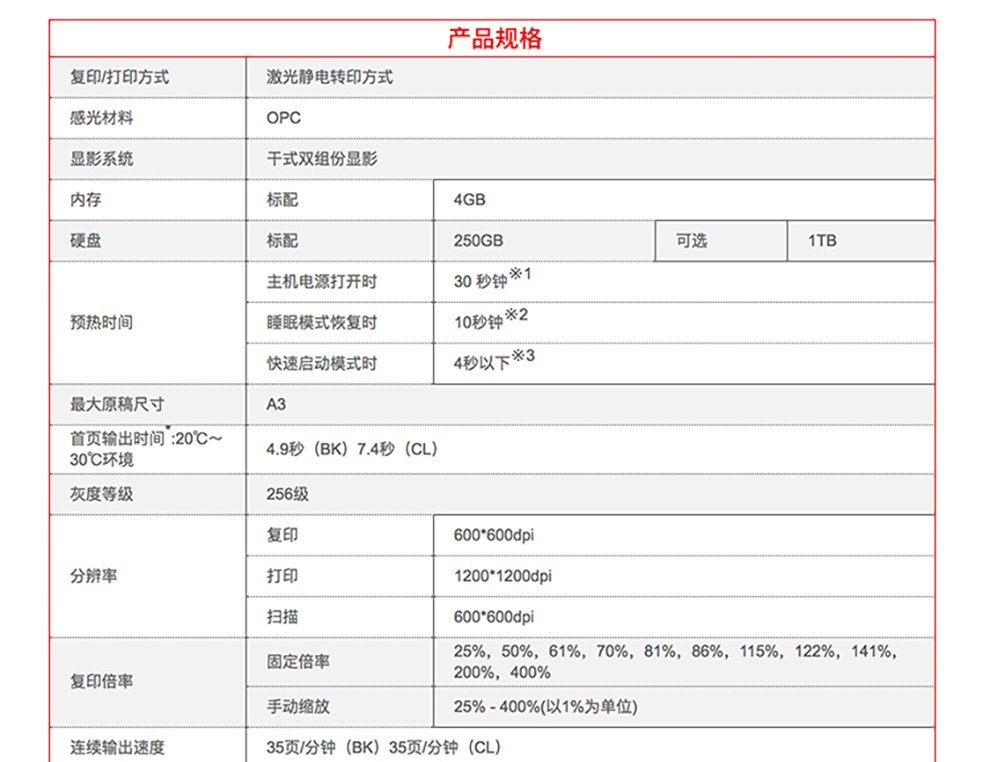The width and height of the screenshot is (990, 762).
Task: Click the 产品规格 table heading
Action: point(494,39)
